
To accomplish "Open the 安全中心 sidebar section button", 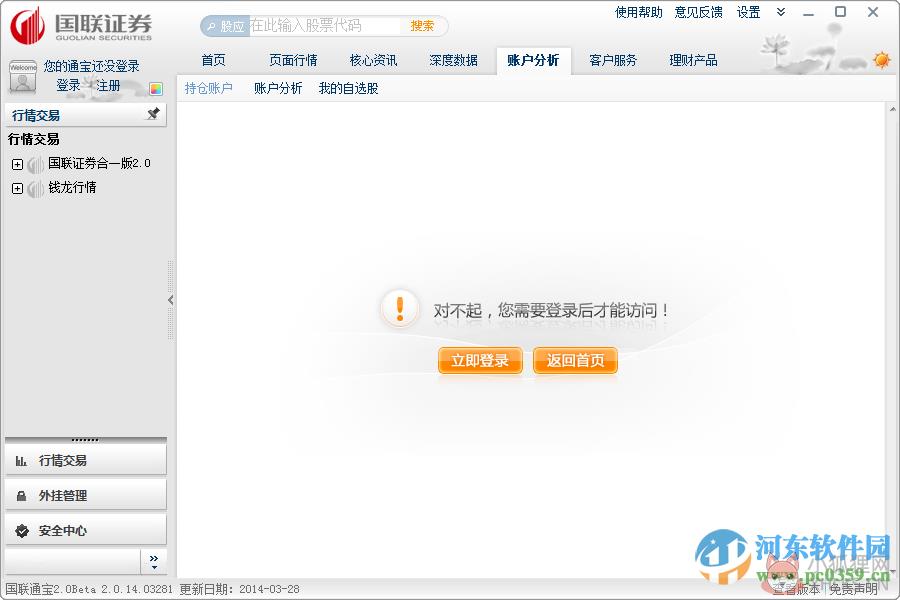I will (x=86, y=531).
